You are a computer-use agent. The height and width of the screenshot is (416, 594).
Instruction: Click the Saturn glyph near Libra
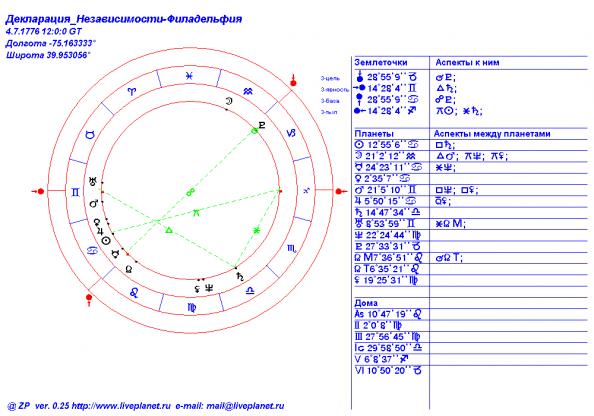[240, 277]
